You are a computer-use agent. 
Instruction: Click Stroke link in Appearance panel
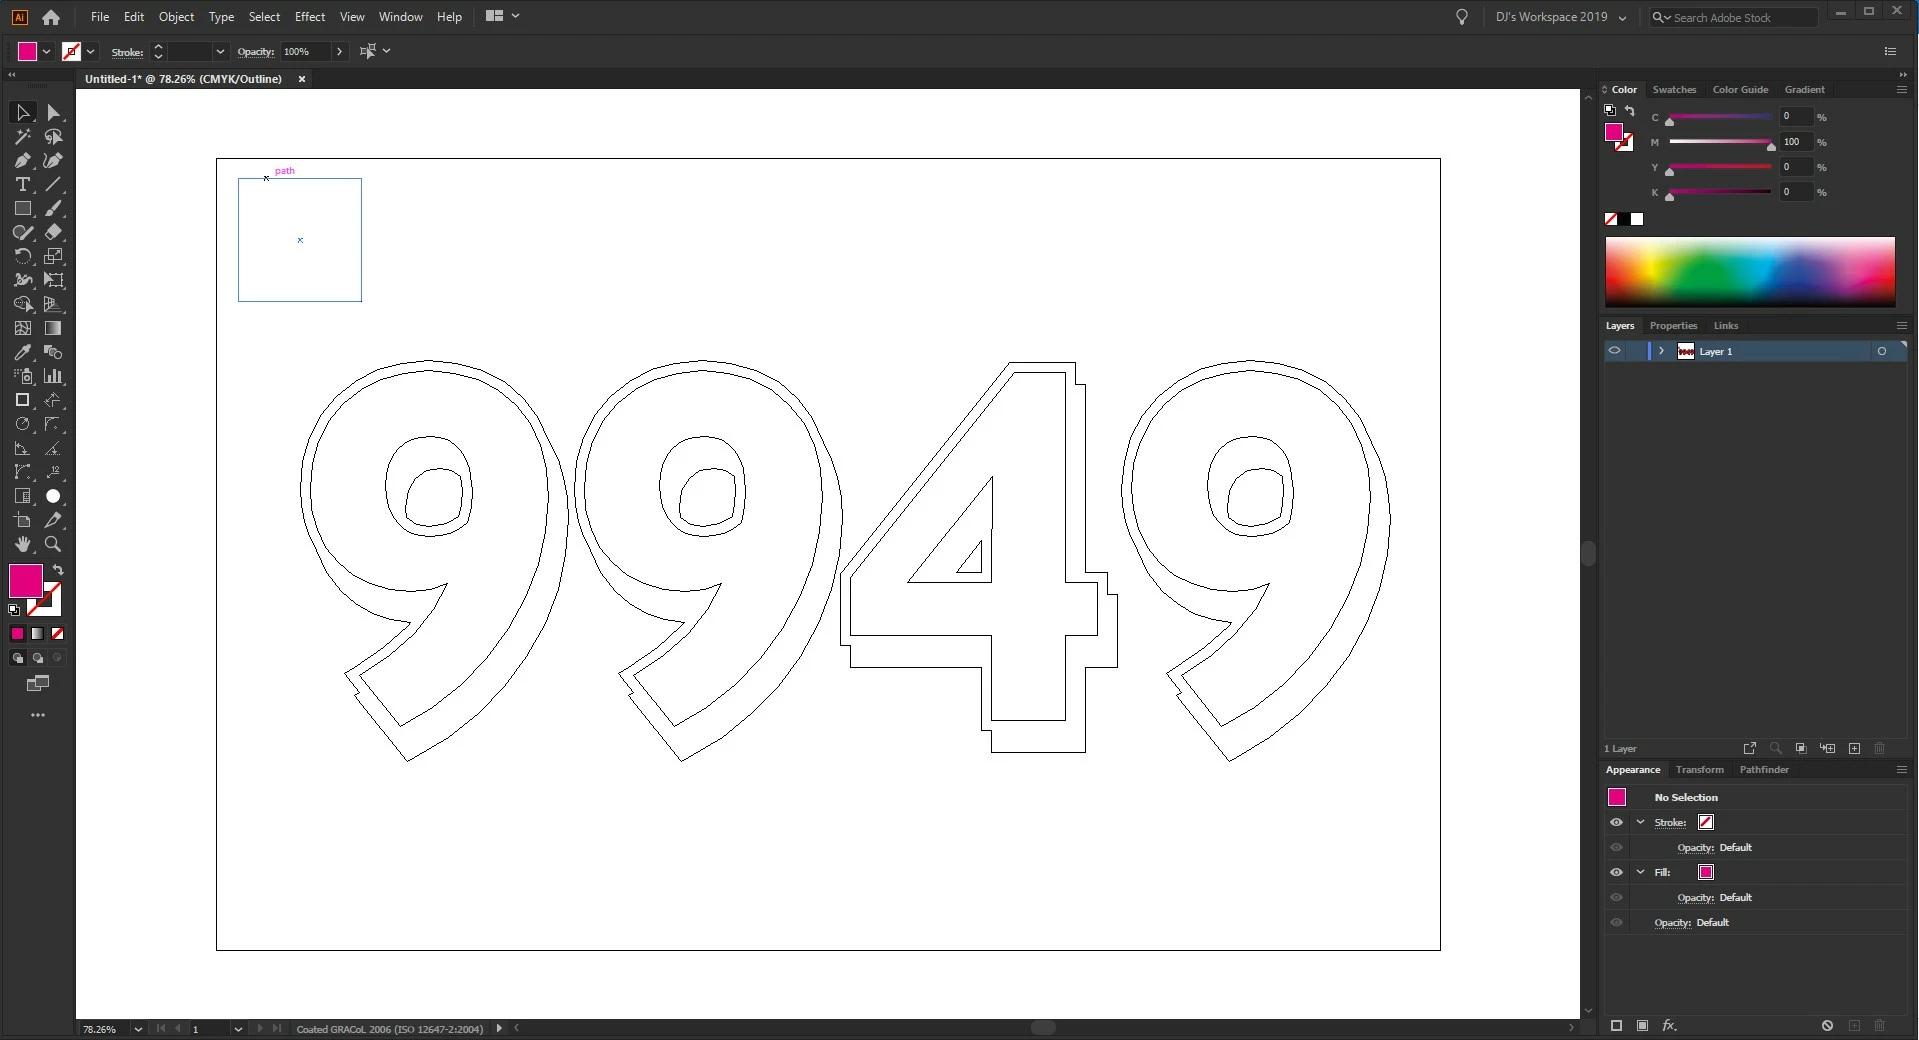tap(1670, 822)
